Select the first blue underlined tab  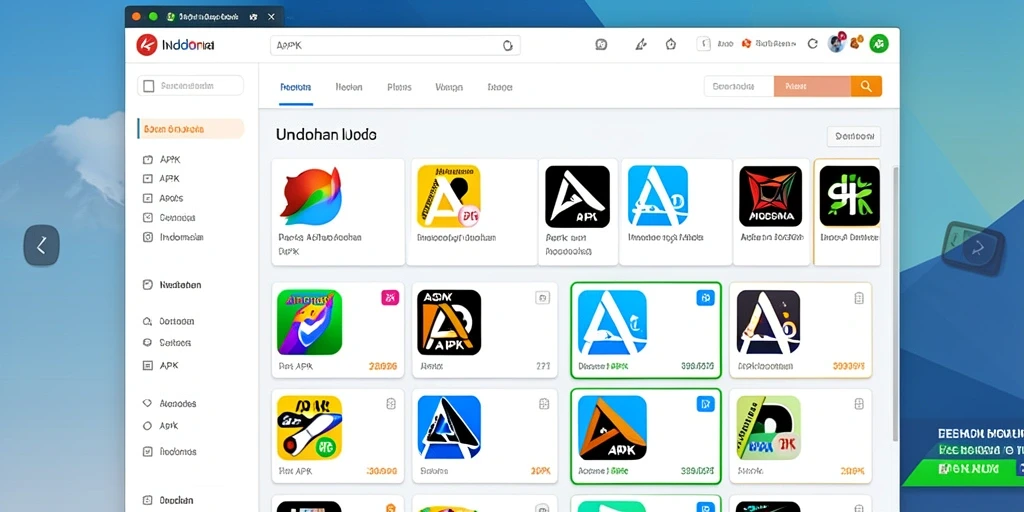(295, 87)
